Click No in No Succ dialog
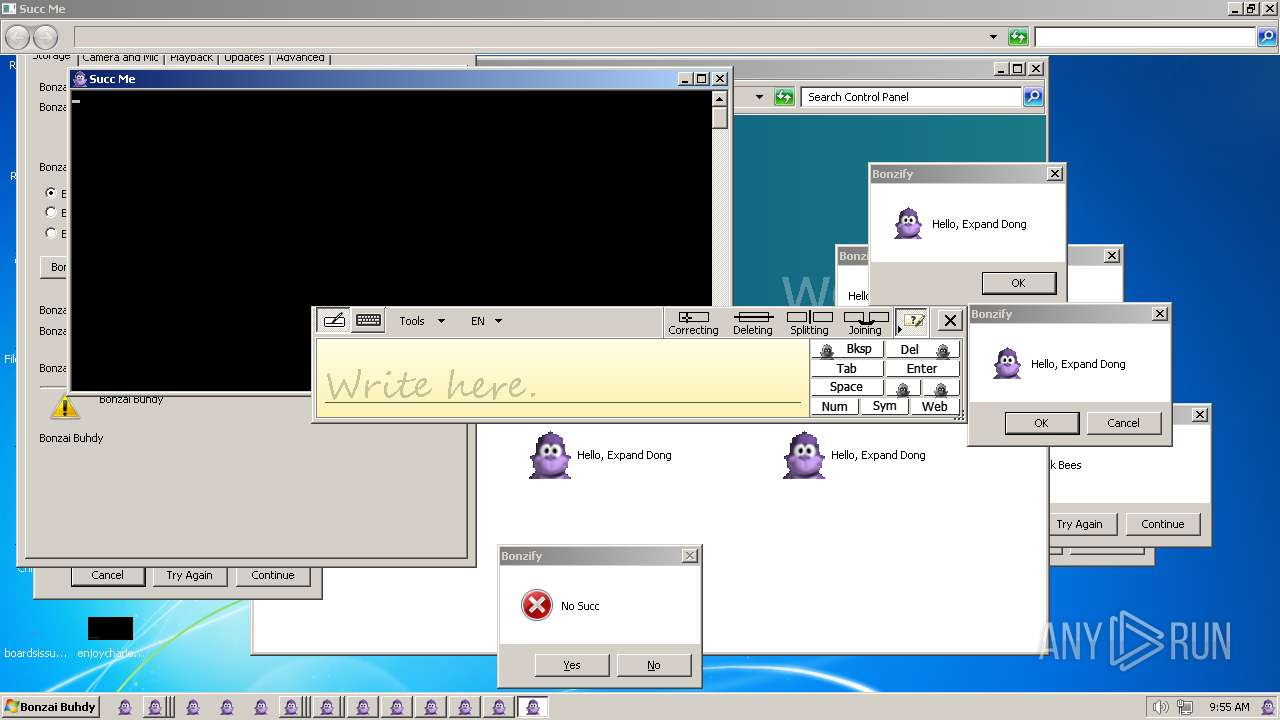This screenshot has height=720, width=1280. click(x=654, y=665)
